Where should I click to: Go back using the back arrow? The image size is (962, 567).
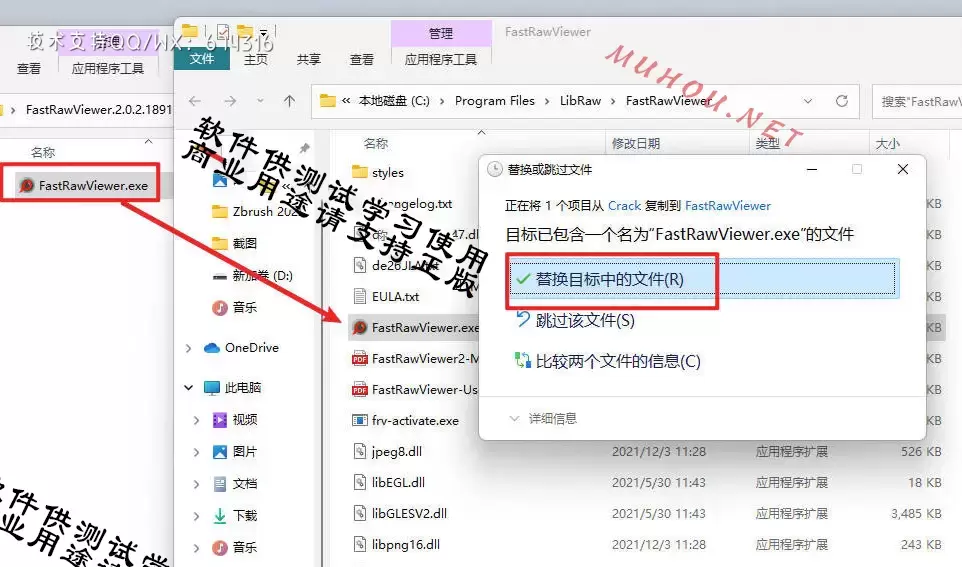(x=195, y=101)
